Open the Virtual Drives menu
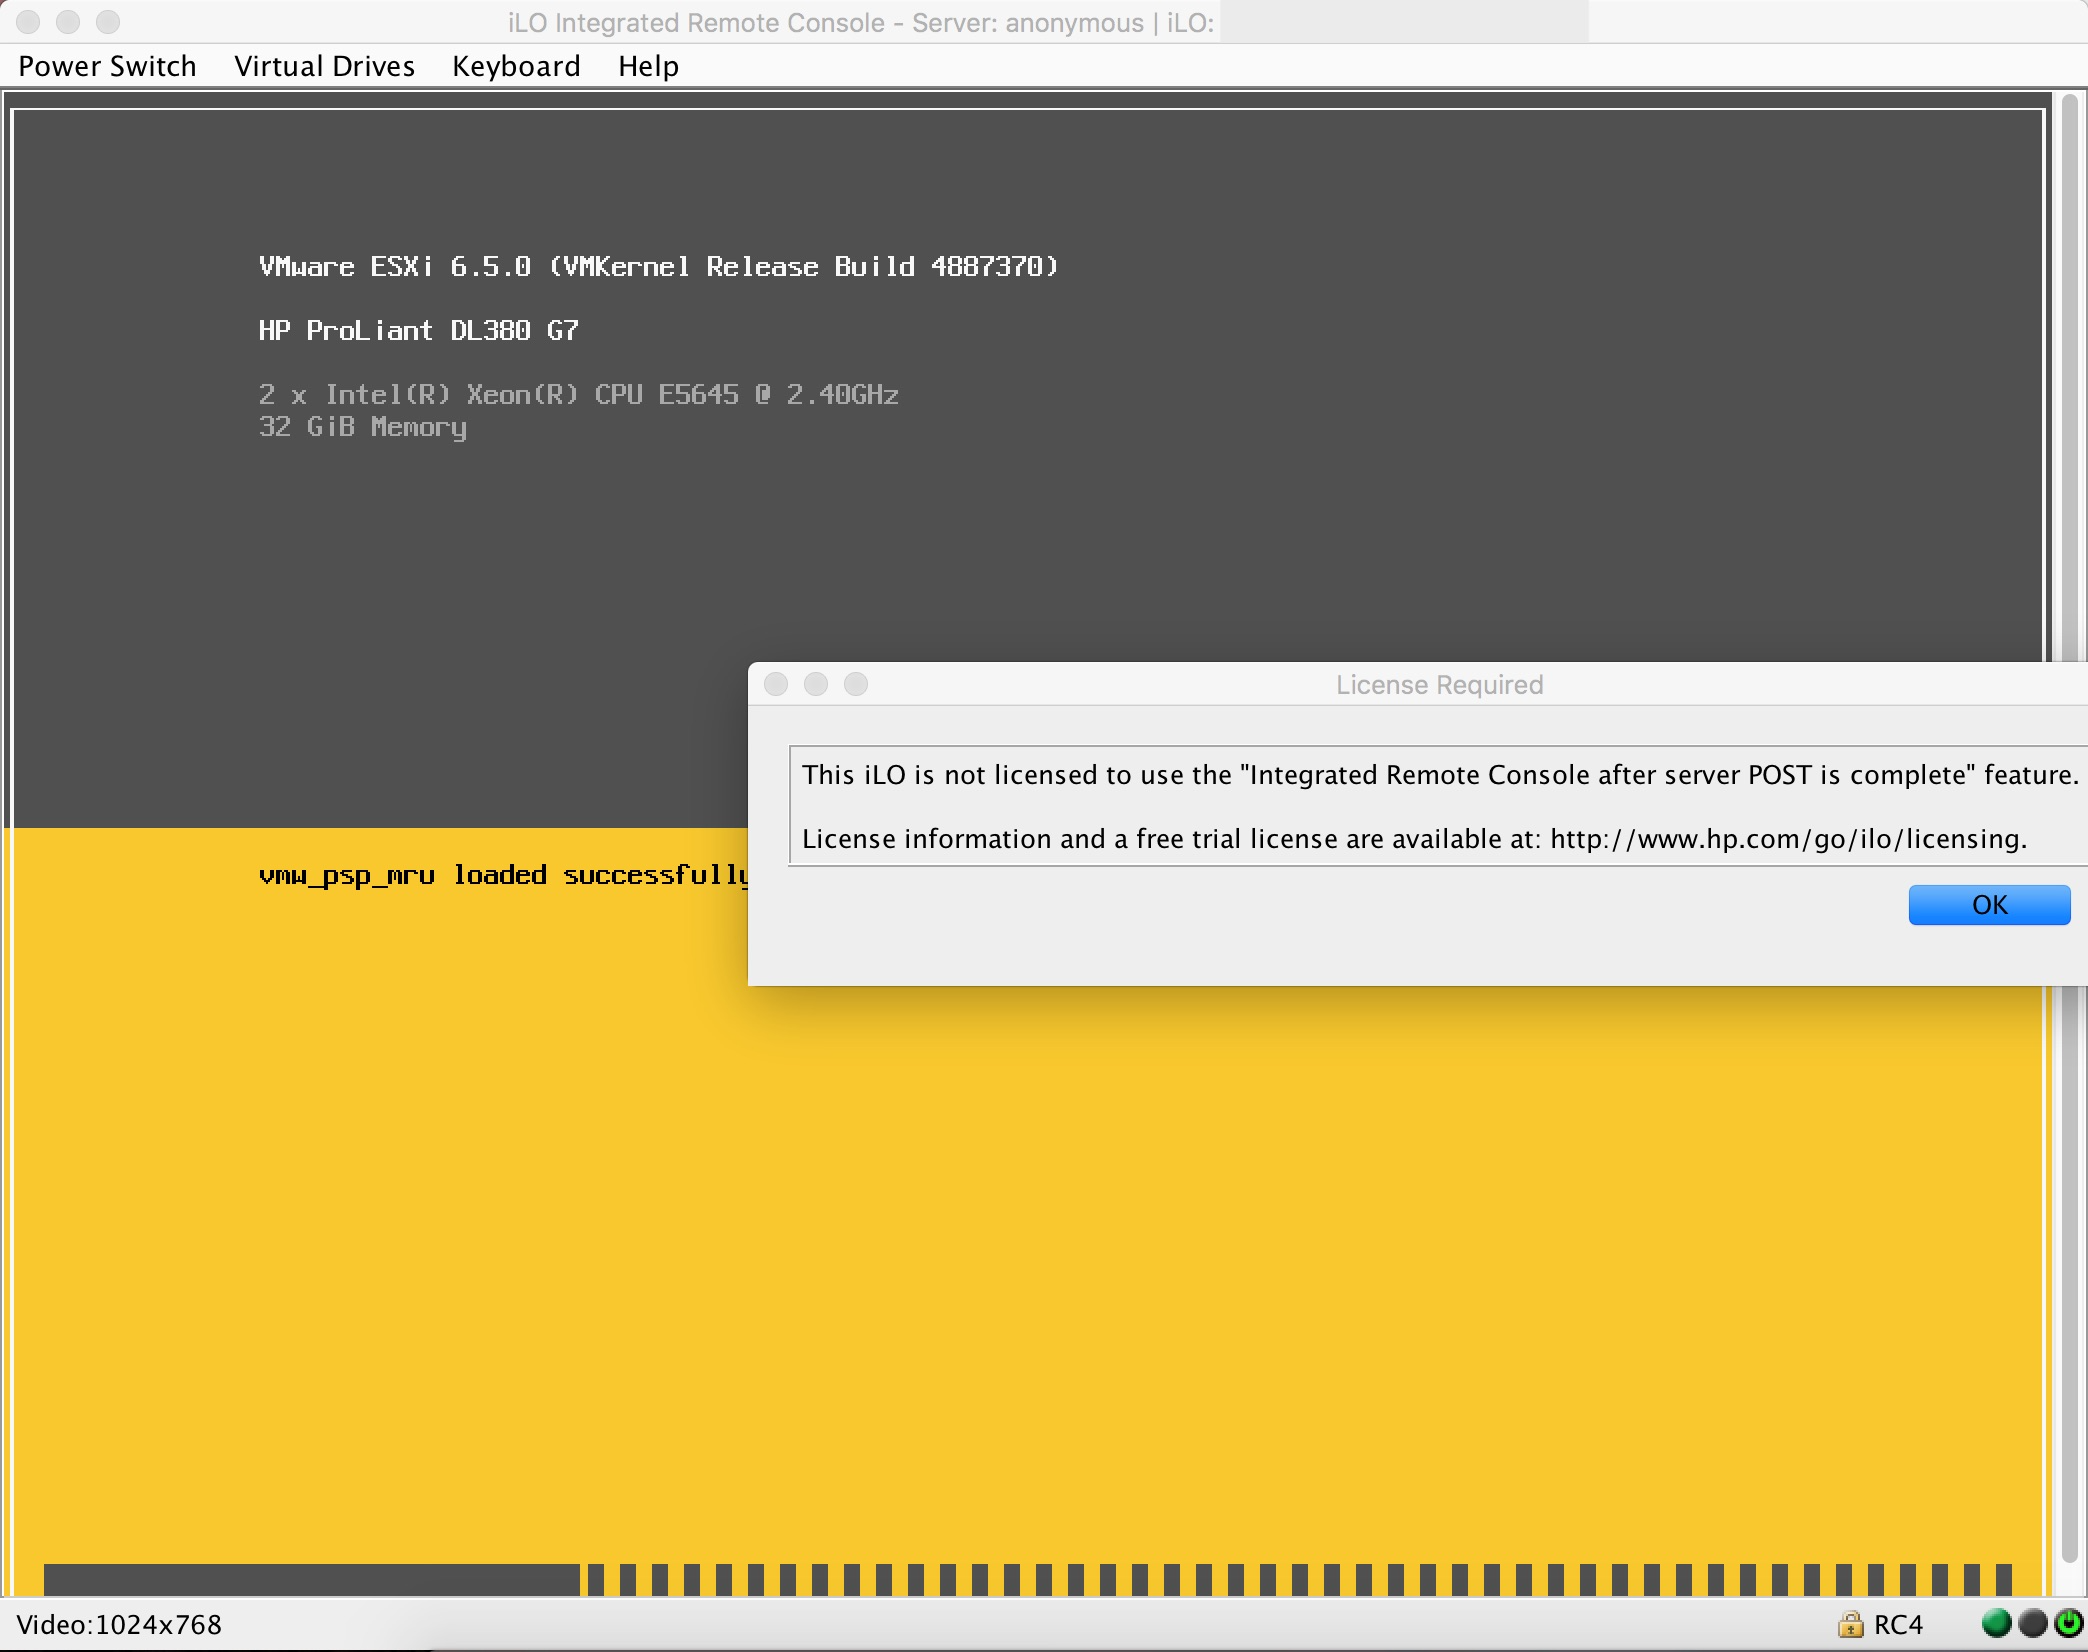 pyautogui.click(x=324, y=66)
